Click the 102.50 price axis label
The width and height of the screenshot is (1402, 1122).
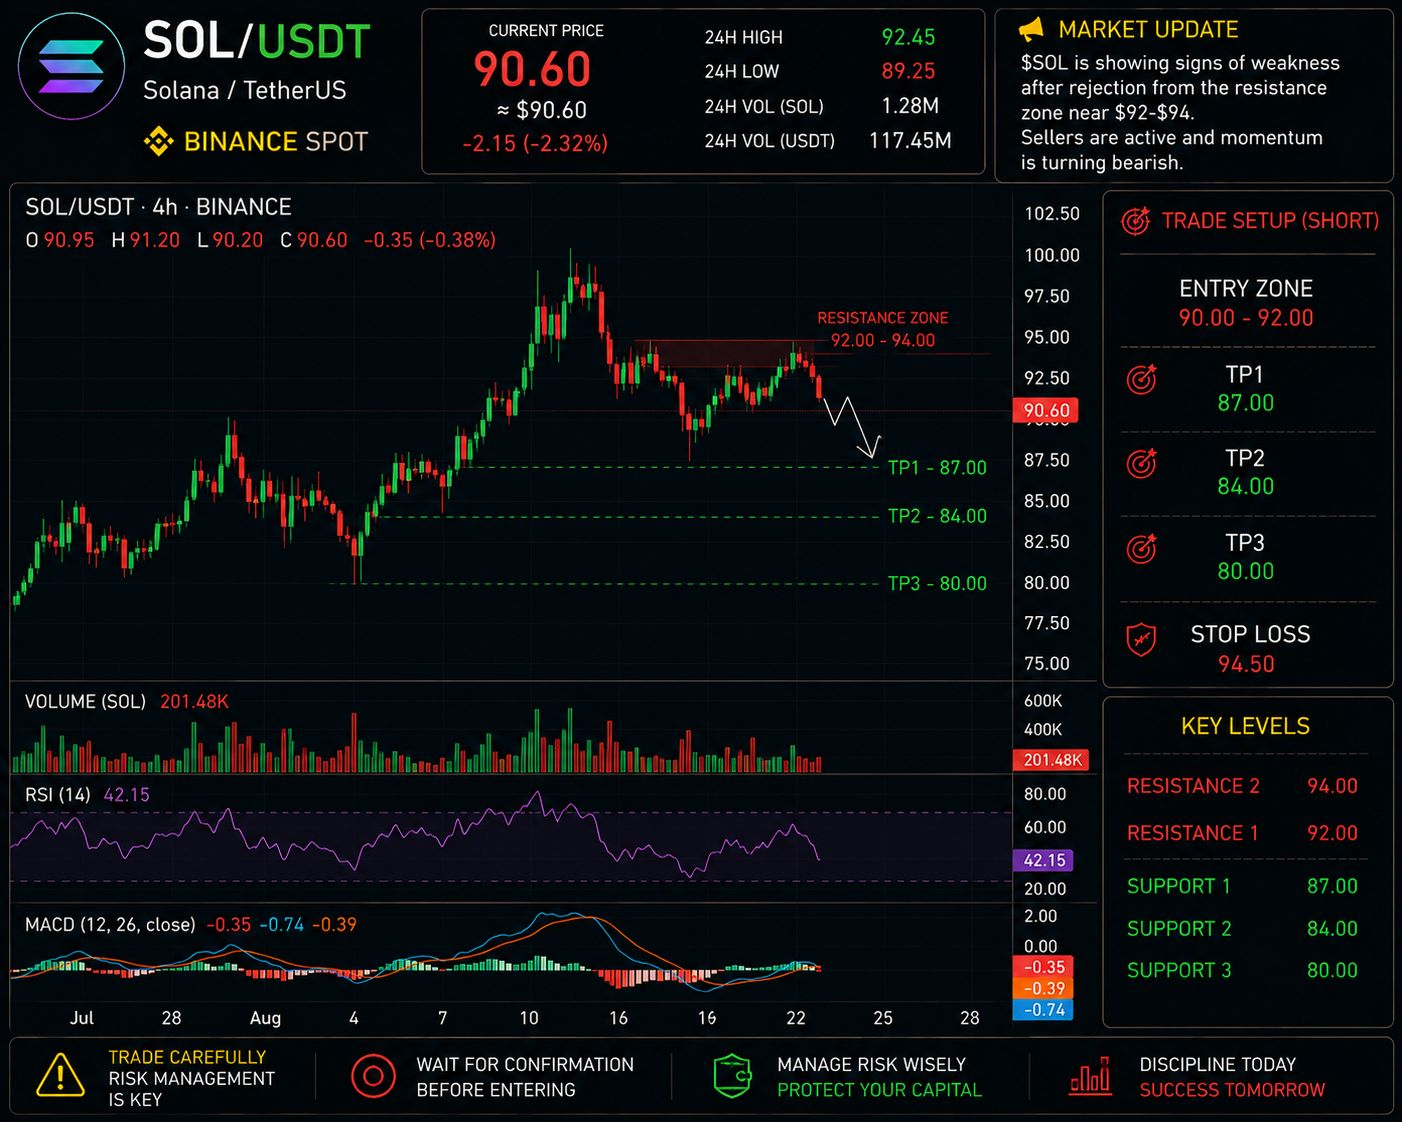point(1052,213)
